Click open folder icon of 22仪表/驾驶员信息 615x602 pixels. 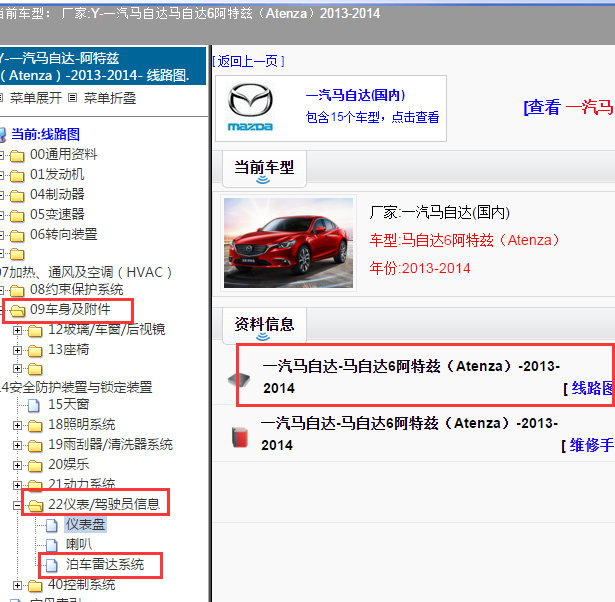[36, 506]
